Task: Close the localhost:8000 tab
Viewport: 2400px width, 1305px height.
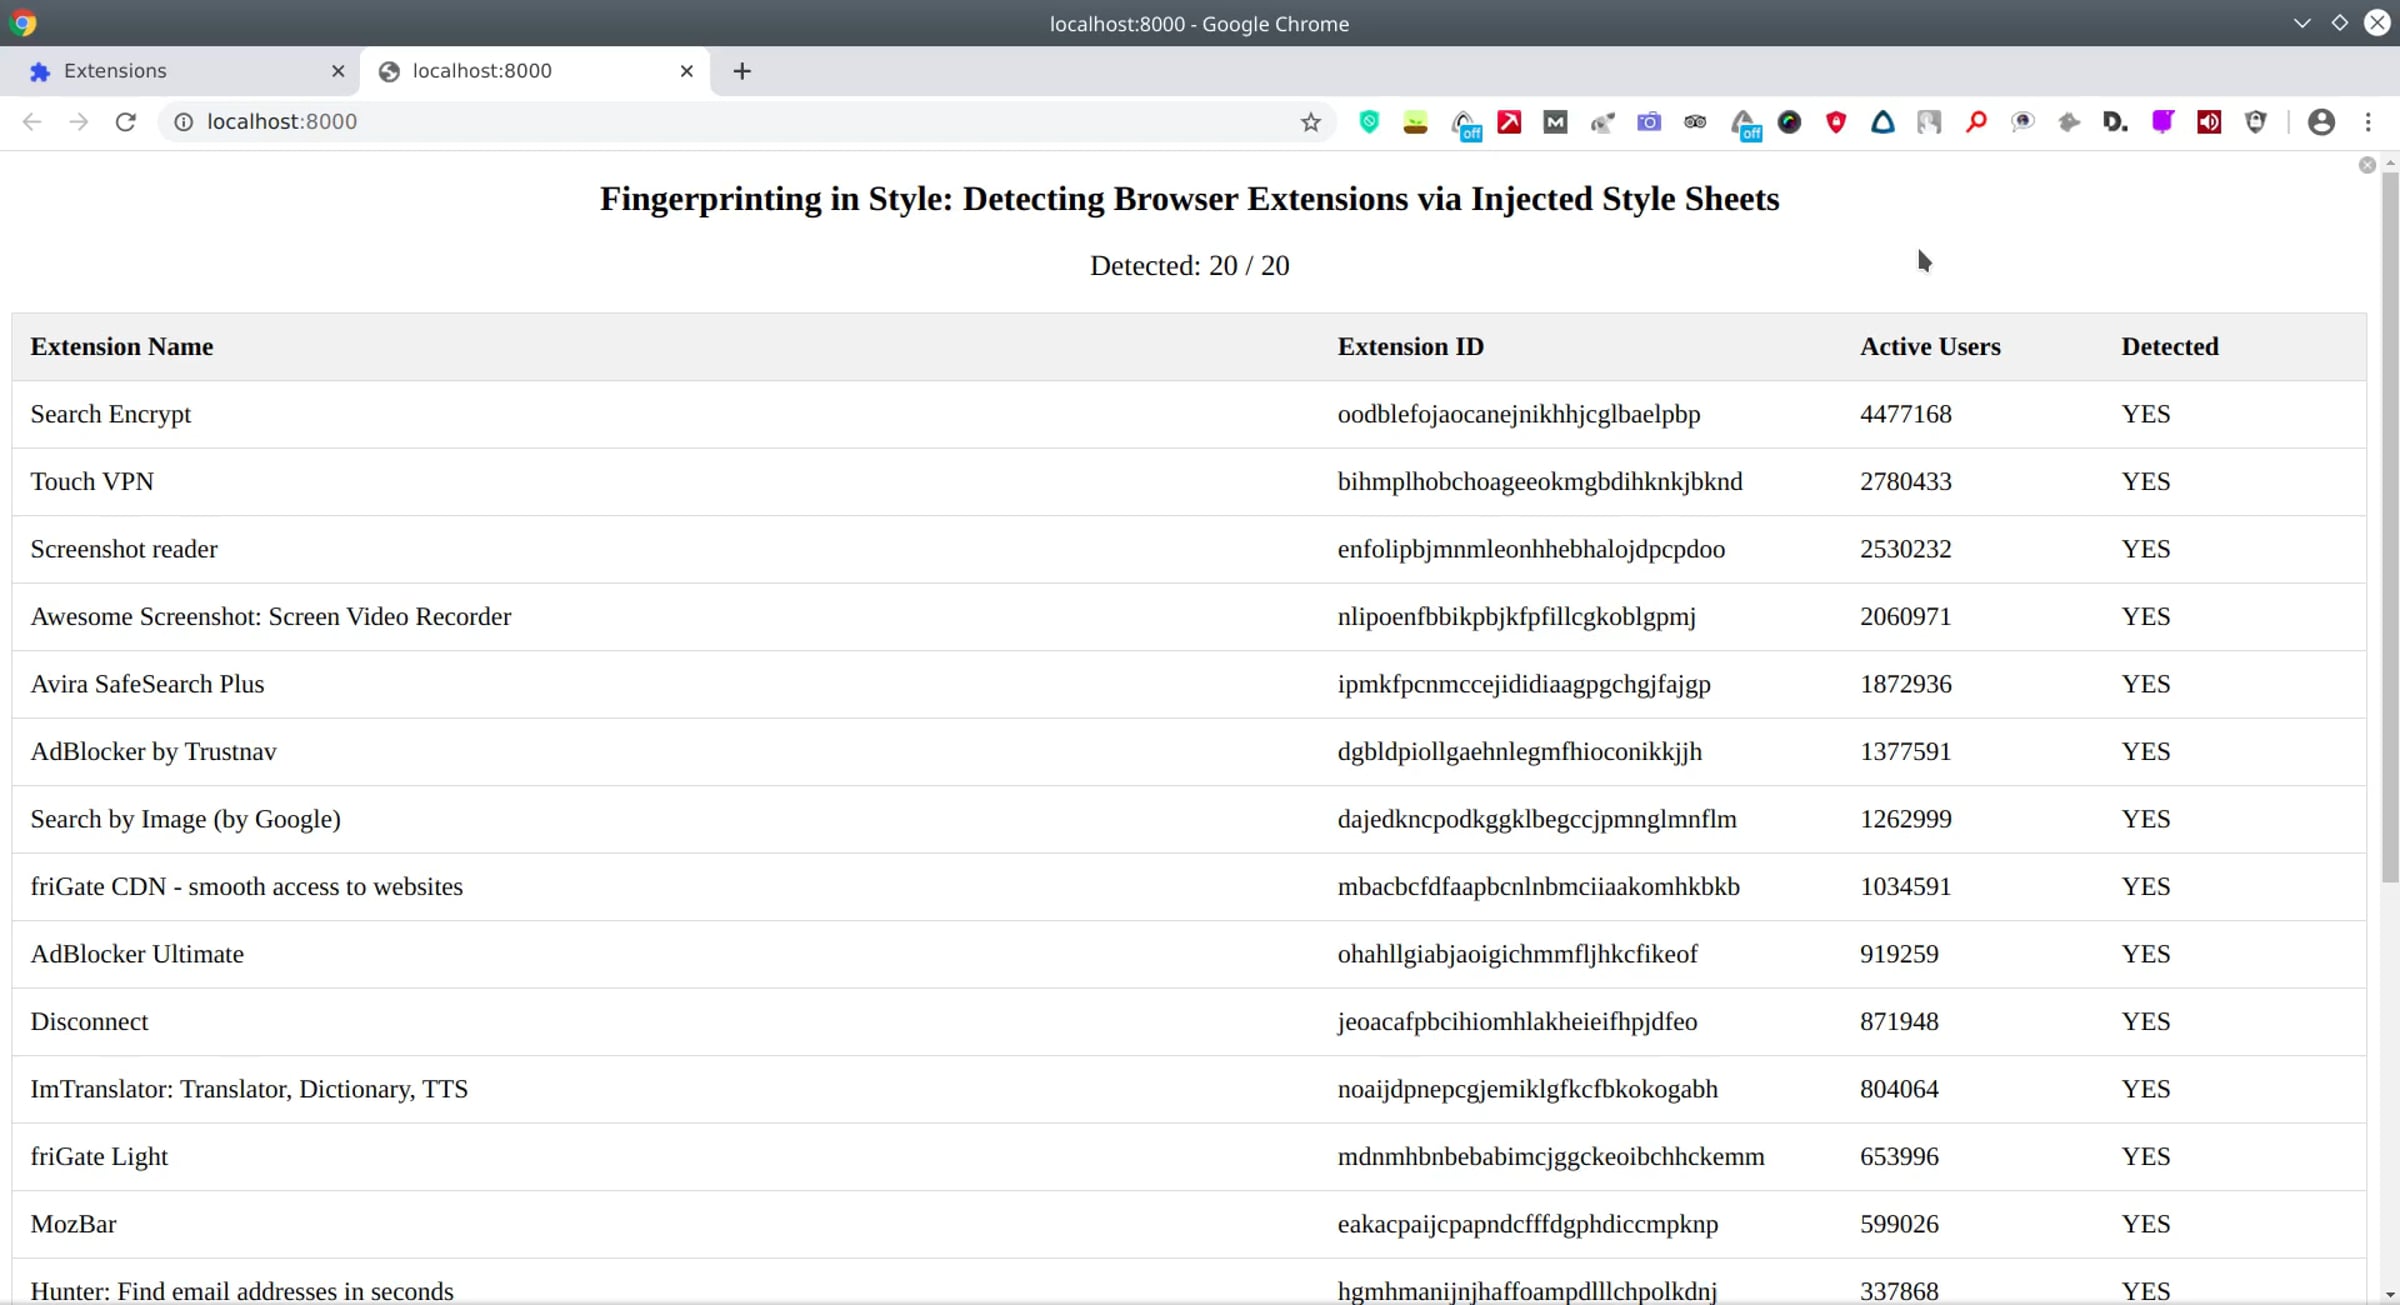Action: click(x=687, y=71)
